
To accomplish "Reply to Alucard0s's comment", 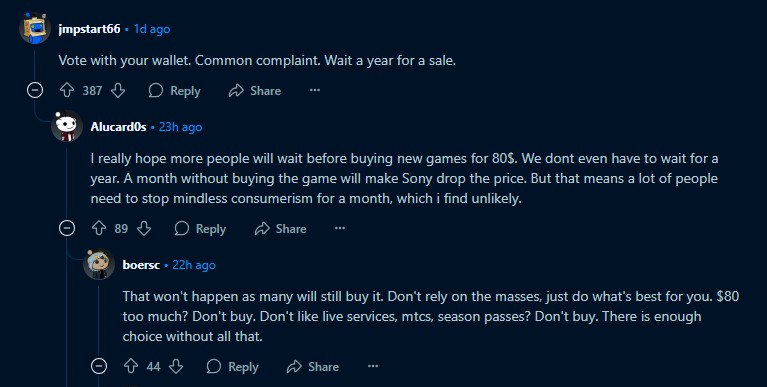I will click(x=200, y=228).
